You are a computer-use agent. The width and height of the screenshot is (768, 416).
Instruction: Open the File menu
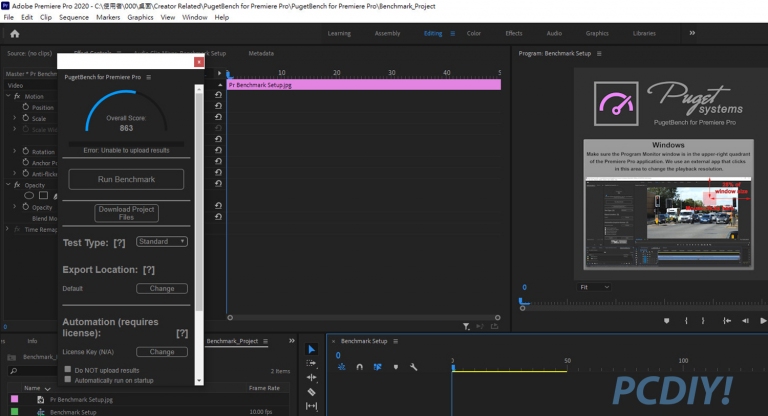pos(9,17)
